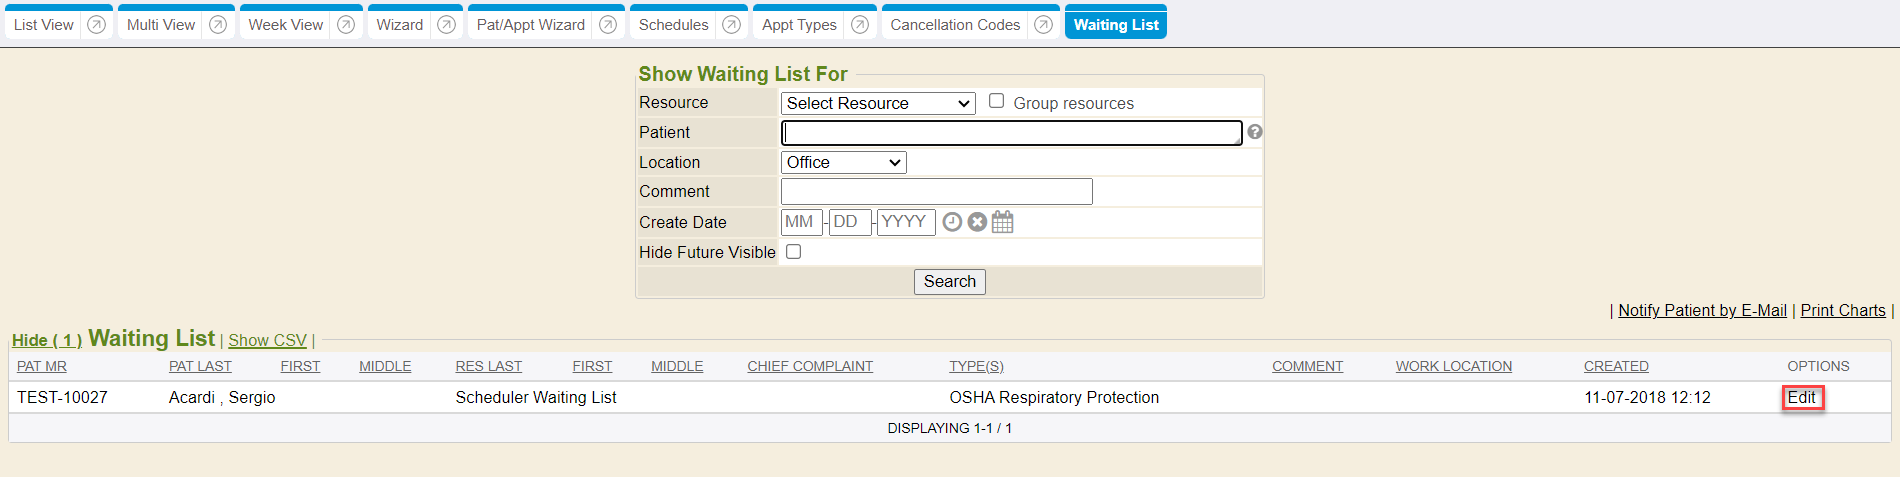The width and height of the screenshot is (1900, 477).
Task: Sort list by CREATED column header
Action: pos(1616,367)
